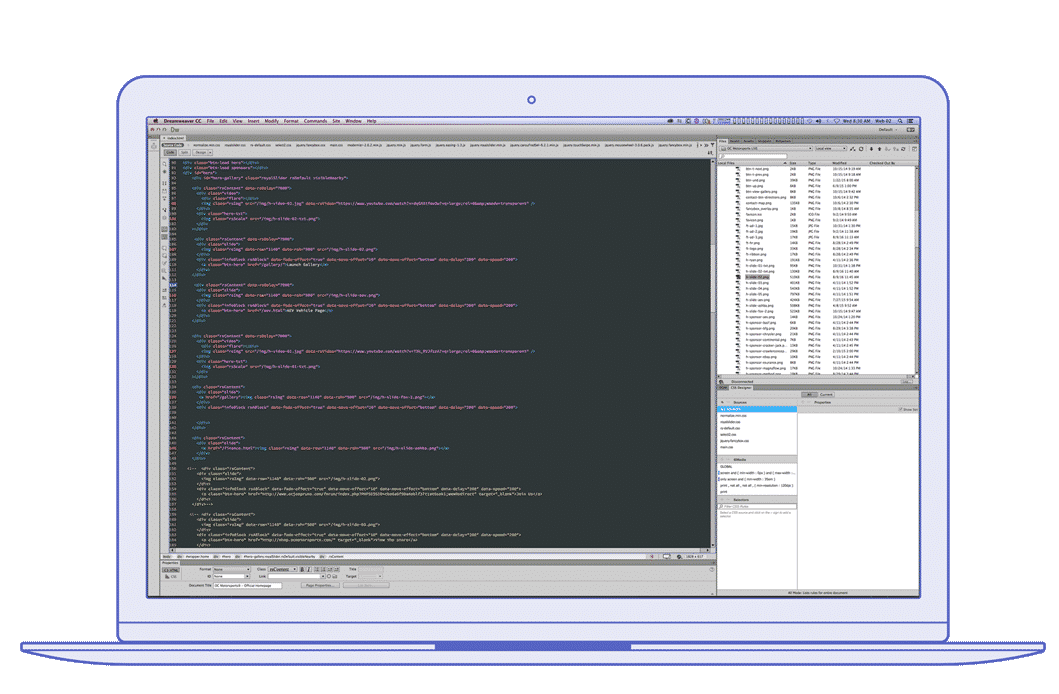
Task: Click the Point to File icon beside Link
Action: click(329, 577)
